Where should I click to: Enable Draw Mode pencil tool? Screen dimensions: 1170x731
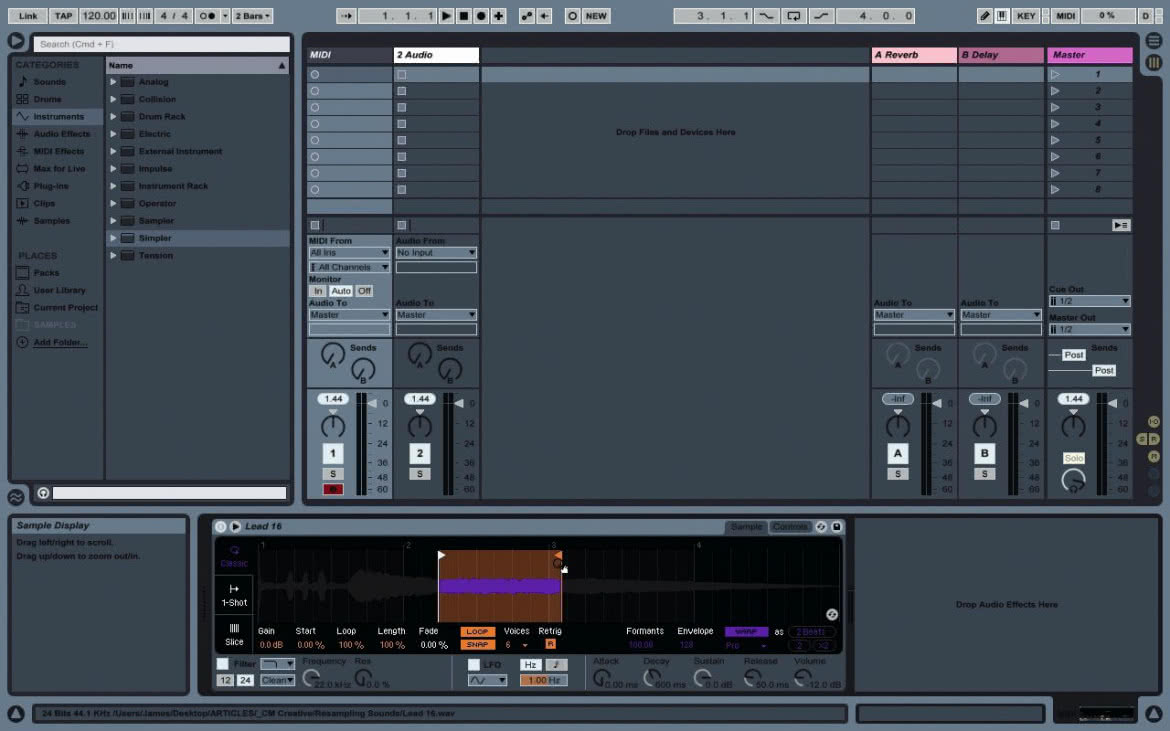click(x=985, y=16)
